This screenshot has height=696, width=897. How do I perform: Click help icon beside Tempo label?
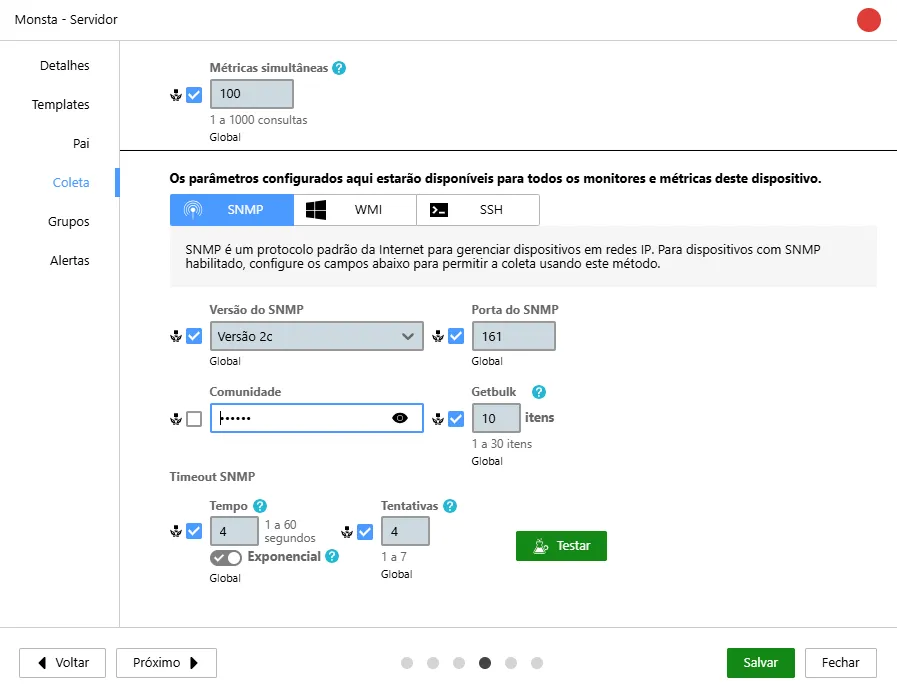click(x=260, y=506)
